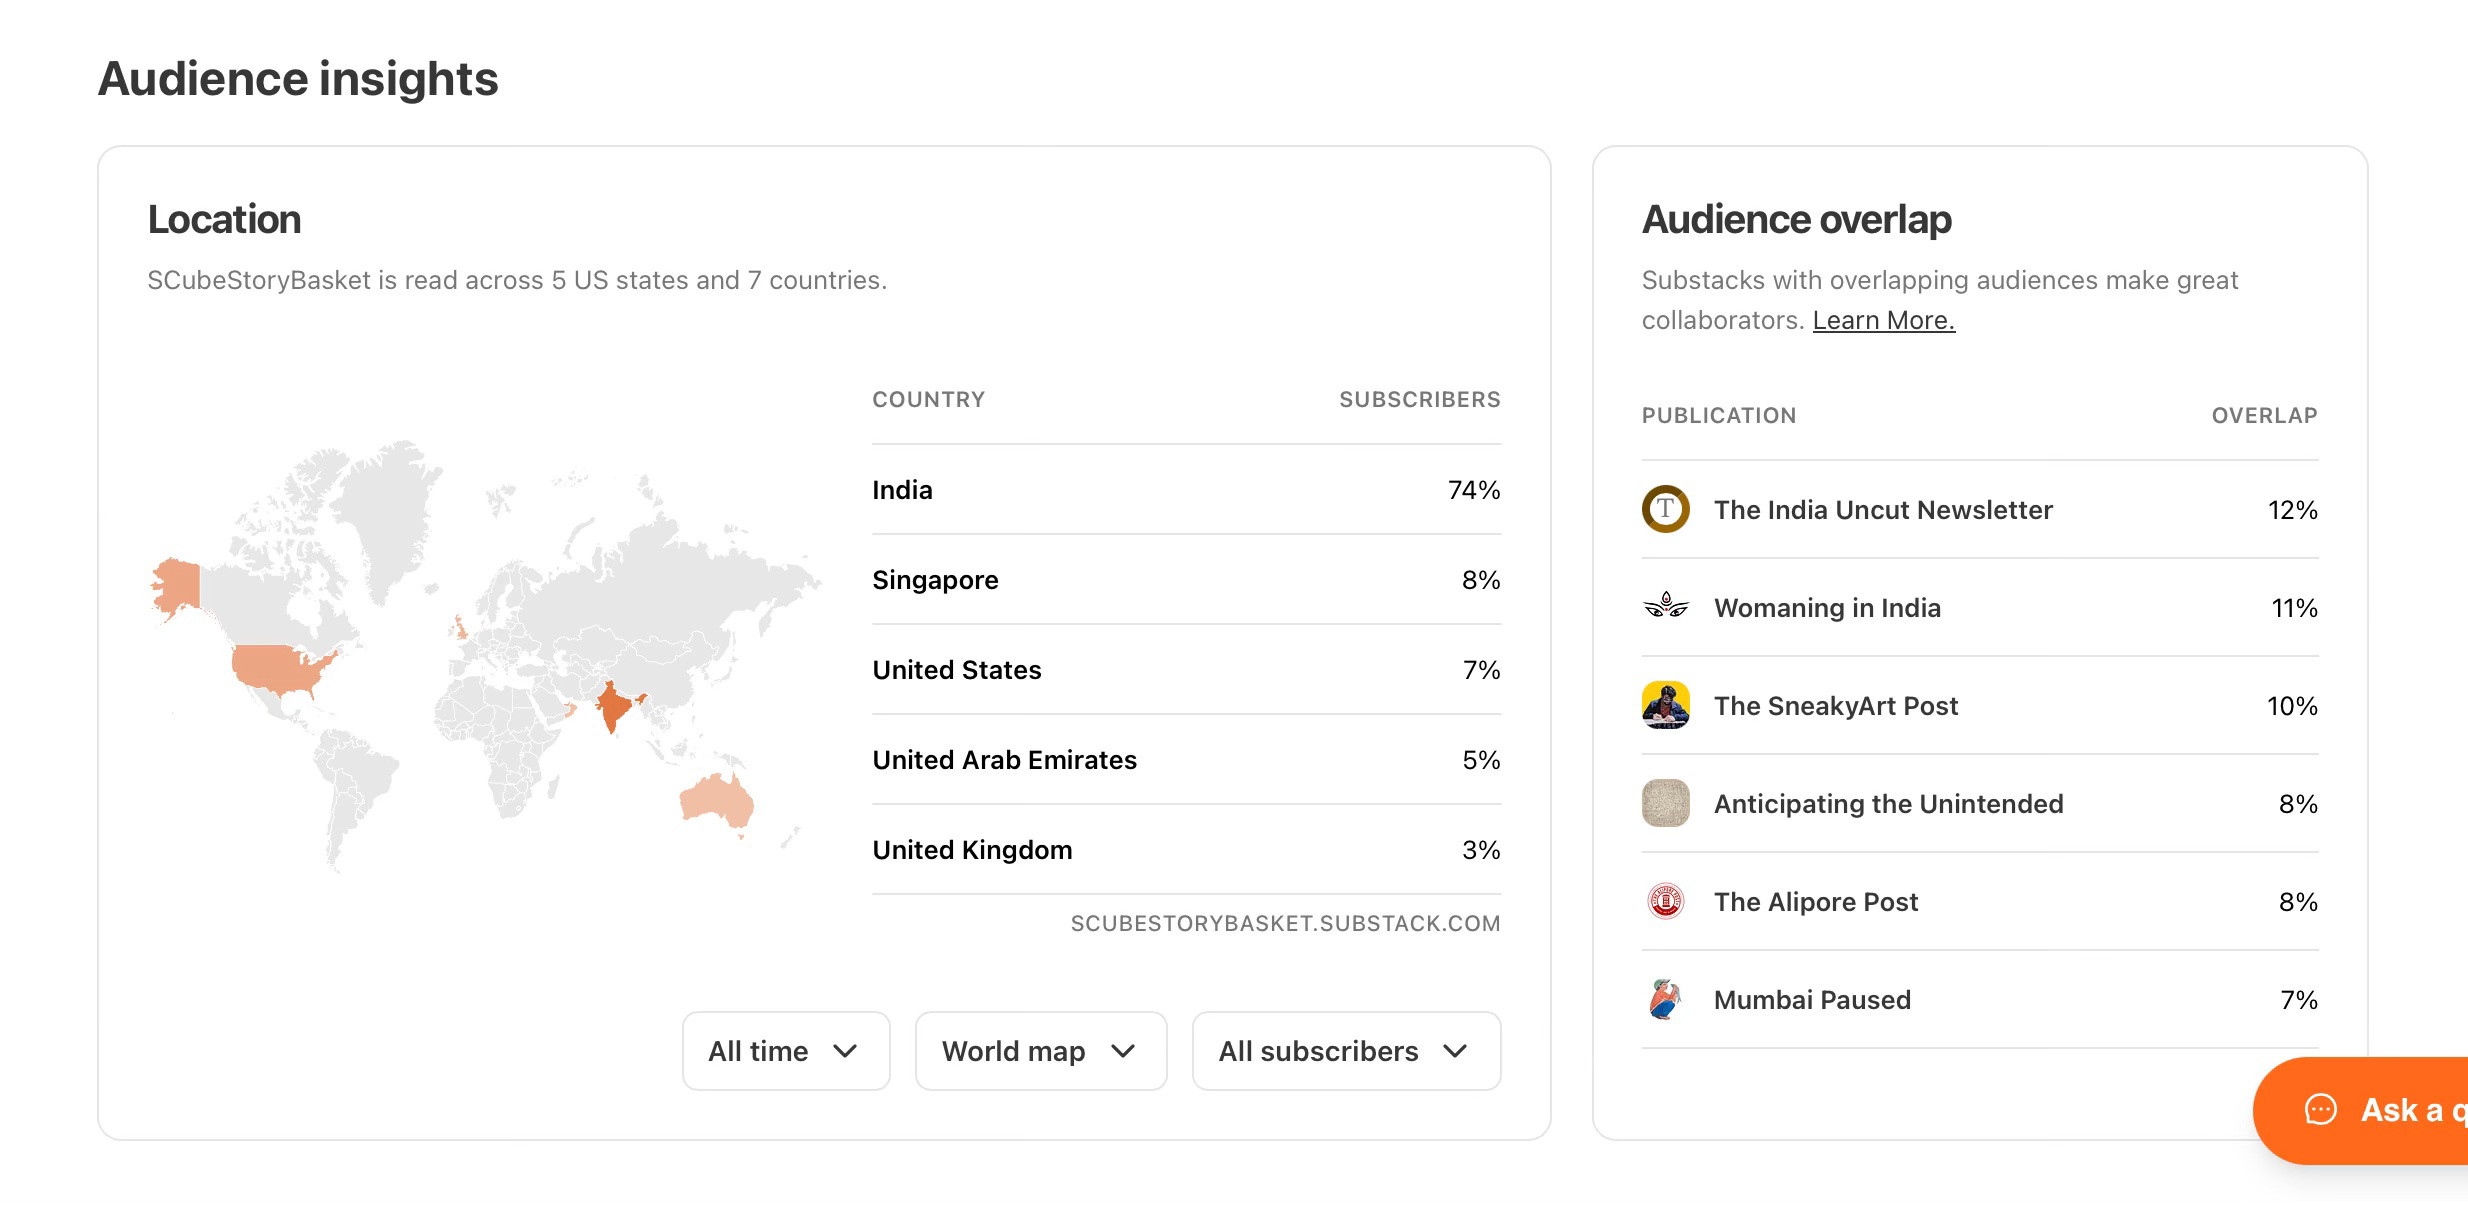The image size is (2468, 1205).
Task: Click SCUBESTORYBASKET.SUBSTACK.COM text
Action: [x=1285, y=924]
